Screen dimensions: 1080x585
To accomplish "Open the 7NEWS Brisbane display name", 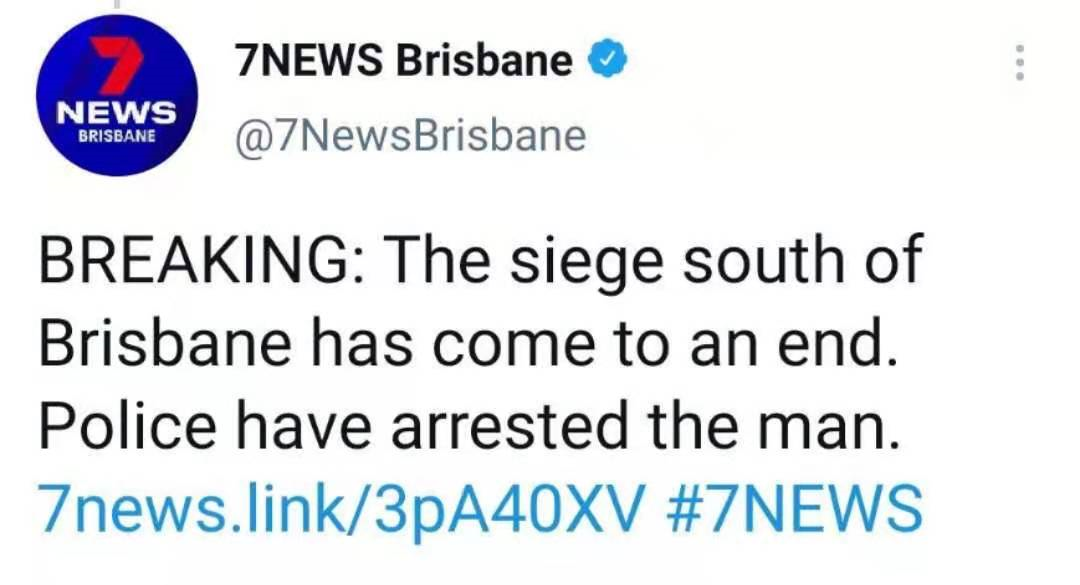I will [x=403, y=62].
